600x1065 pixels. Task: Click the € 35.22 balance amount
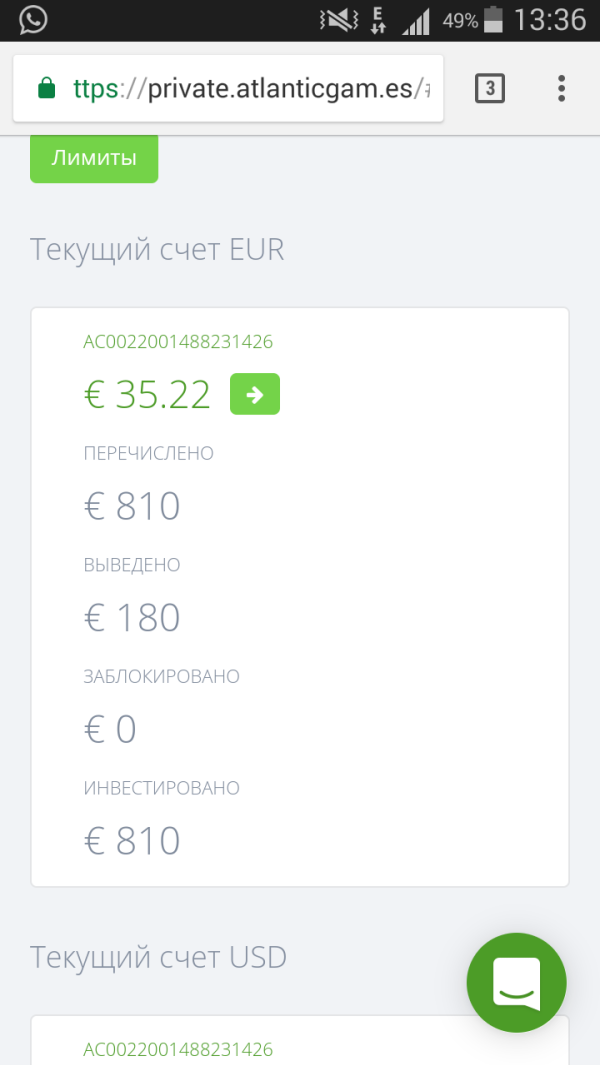pos(148,395)
